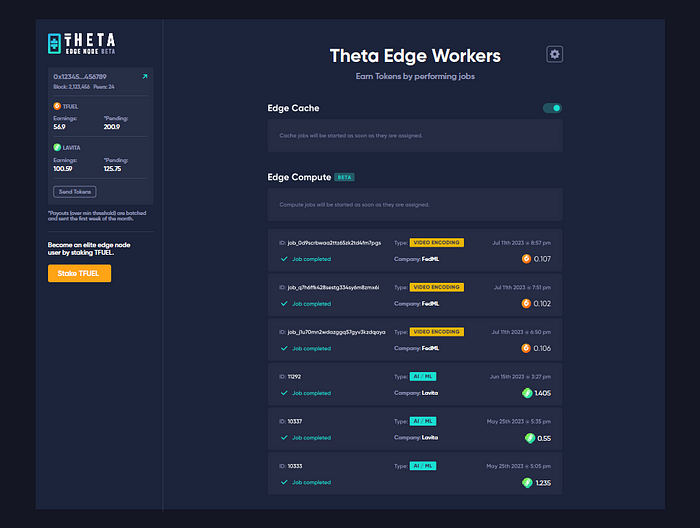Viewport: 700px width, 528px height.
Task: Click job ID 10337
Action: coord(295,421)
